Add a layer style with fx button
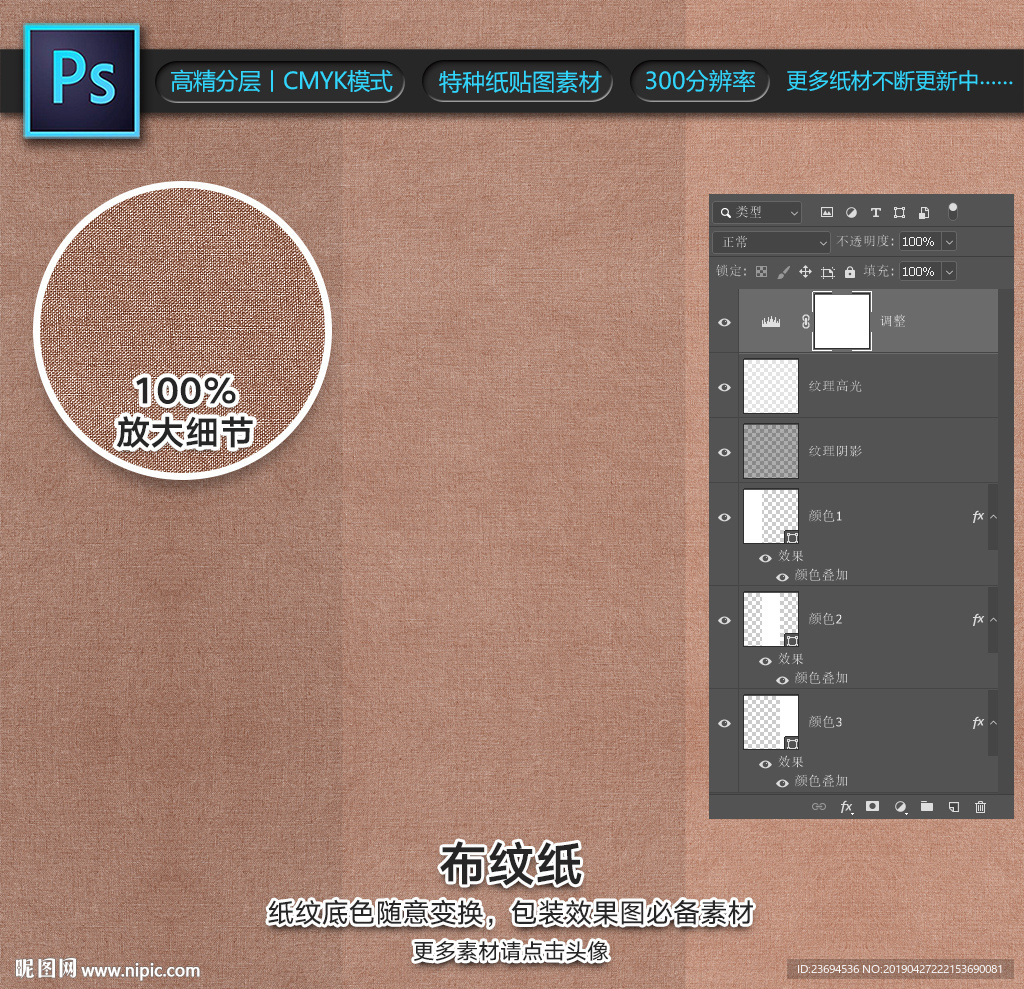The height and width of the screenshot is (989, 1024). pos(846,807)
